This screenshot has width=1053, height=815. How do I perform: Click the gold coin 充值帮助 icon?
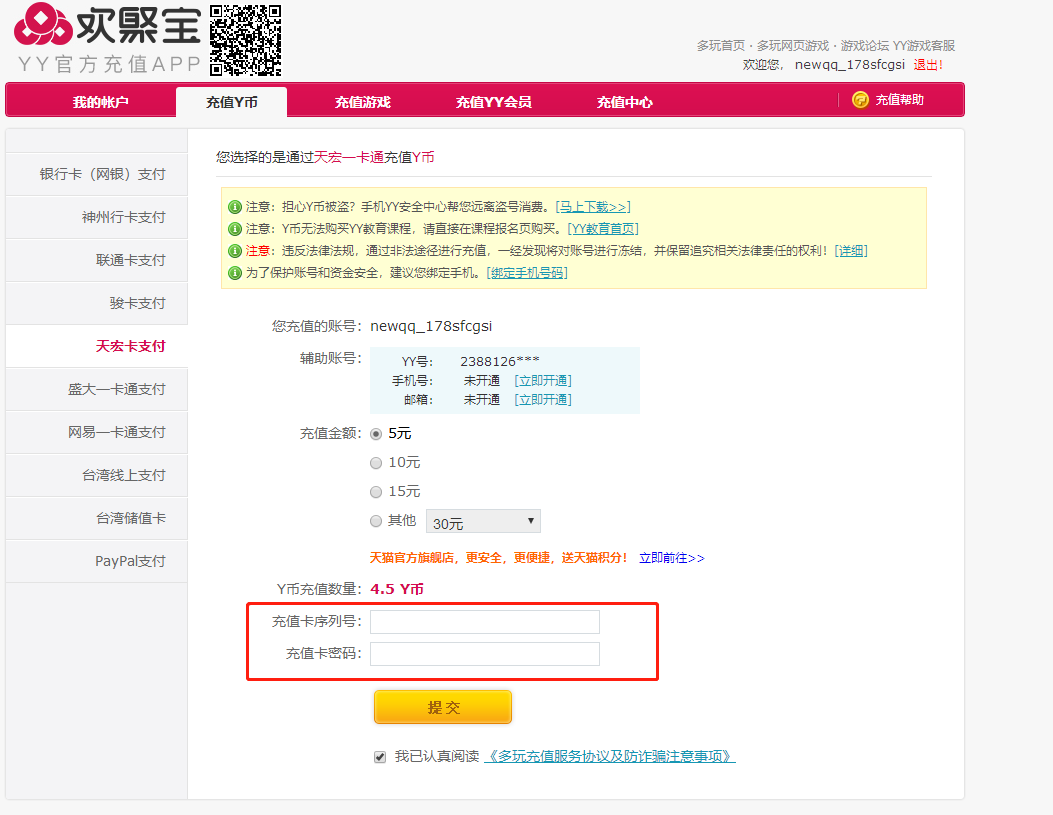pyautogui.click(x=860, y=100)
